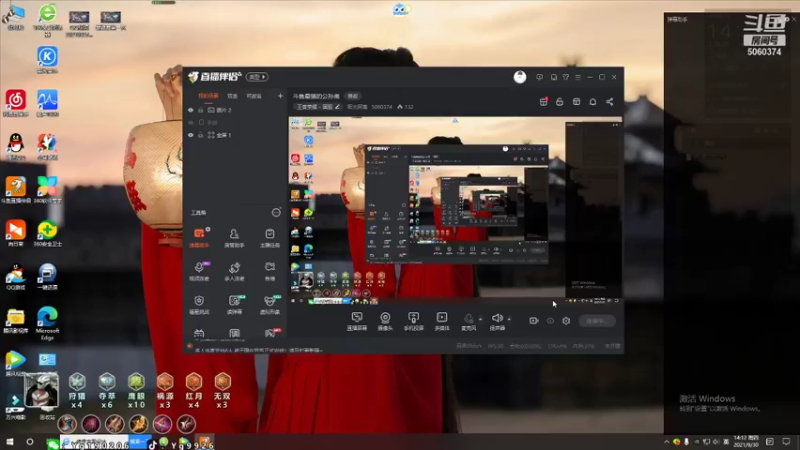800x450 pixels.
Task: Open the 主播任务 tool
Action: 269,237
